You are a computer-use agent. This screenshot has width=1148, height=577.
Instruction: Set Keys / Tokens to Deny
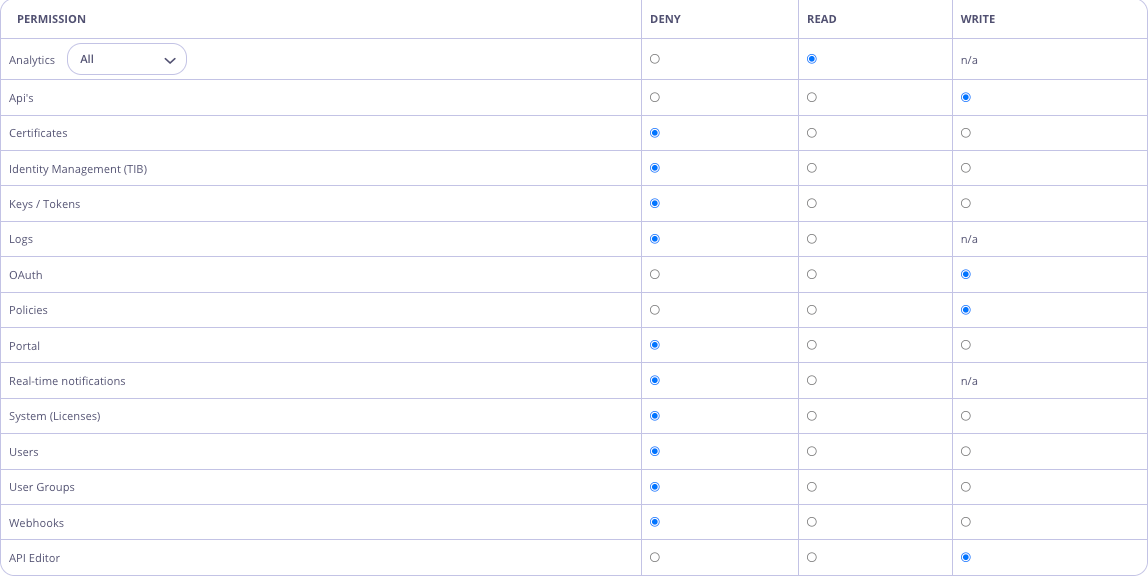coord(655,203)
